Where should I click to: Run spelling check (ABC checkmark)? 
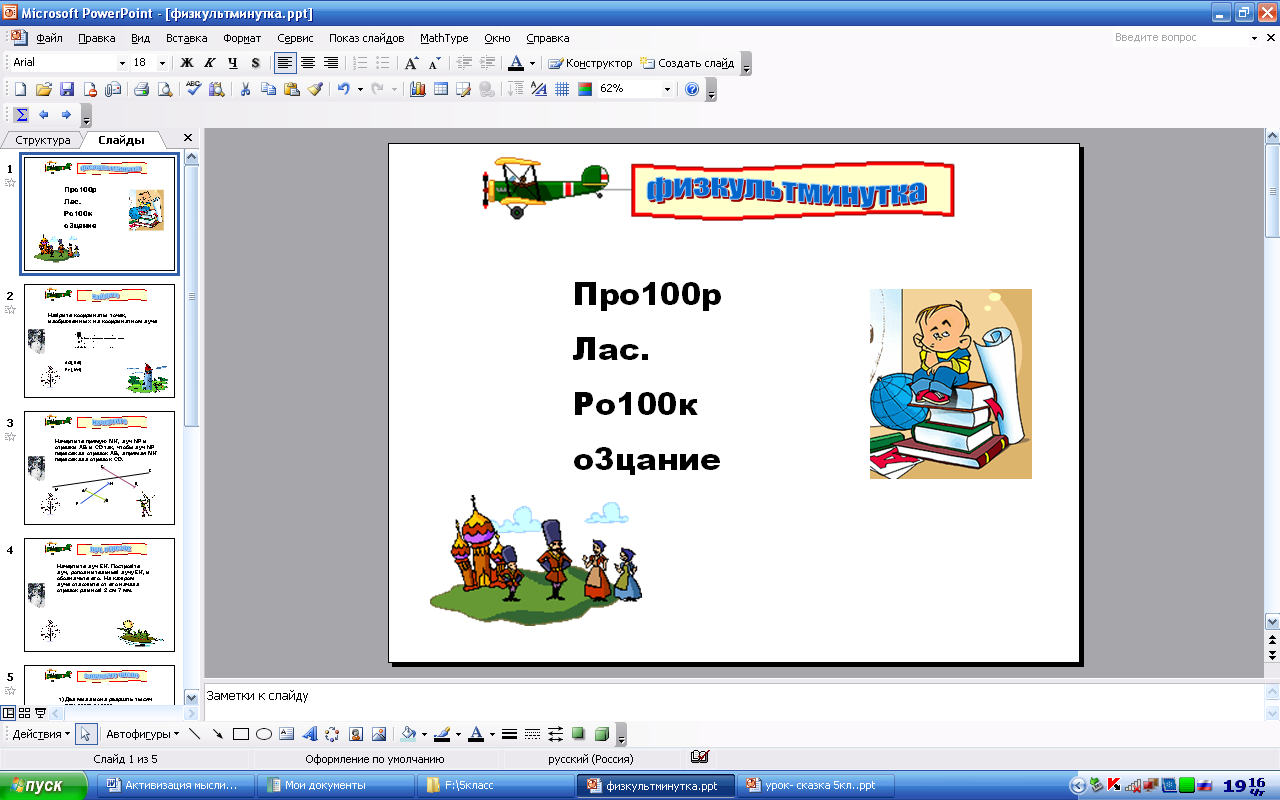(194, 89)
